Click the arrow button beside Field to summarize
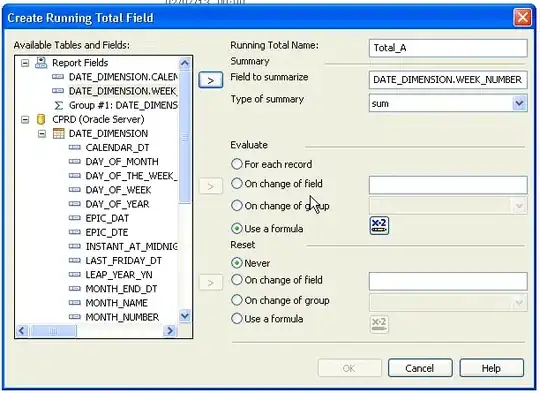The height and width of the screenshot is (393, 540). [210, 80]
